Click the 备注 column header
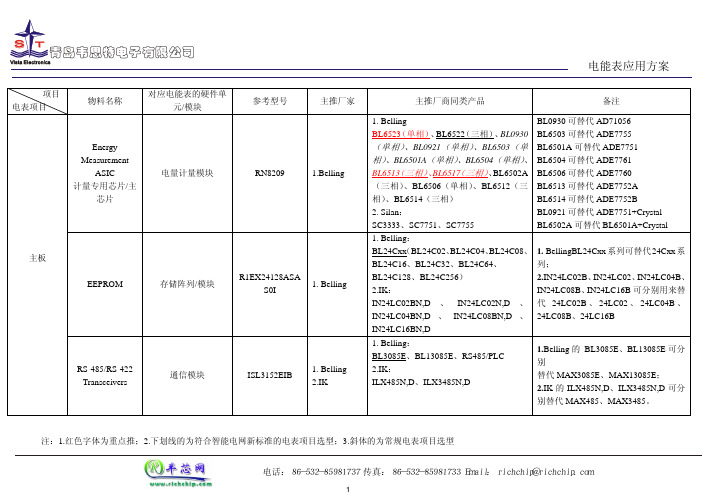The image size is (702, 496). (x=611, y=101)
